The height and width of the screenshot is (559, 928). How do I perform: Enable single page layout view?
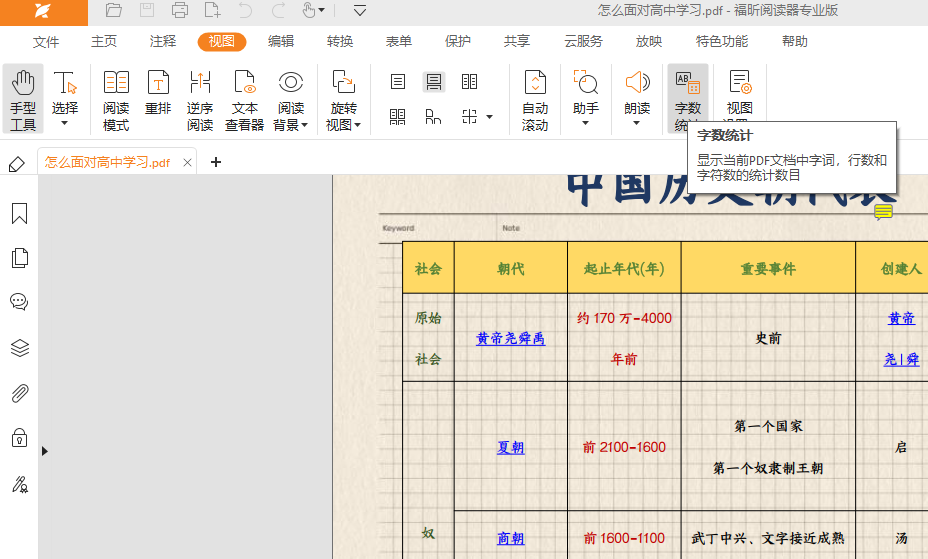tap(398, 82)
